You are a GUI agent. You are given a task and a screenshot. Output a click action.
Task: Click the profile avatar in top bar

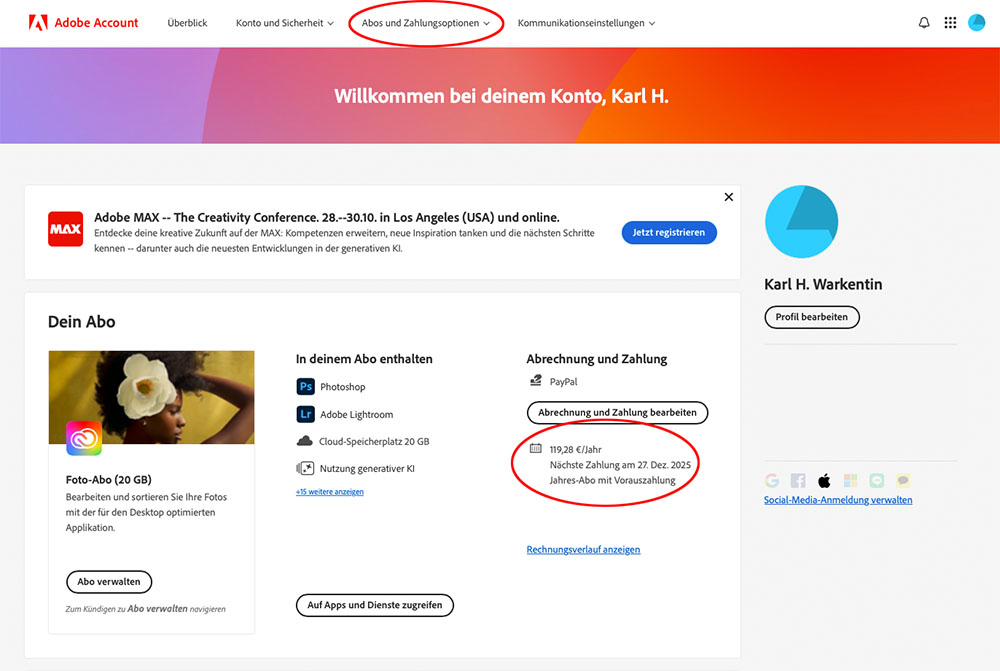(977, 23)
